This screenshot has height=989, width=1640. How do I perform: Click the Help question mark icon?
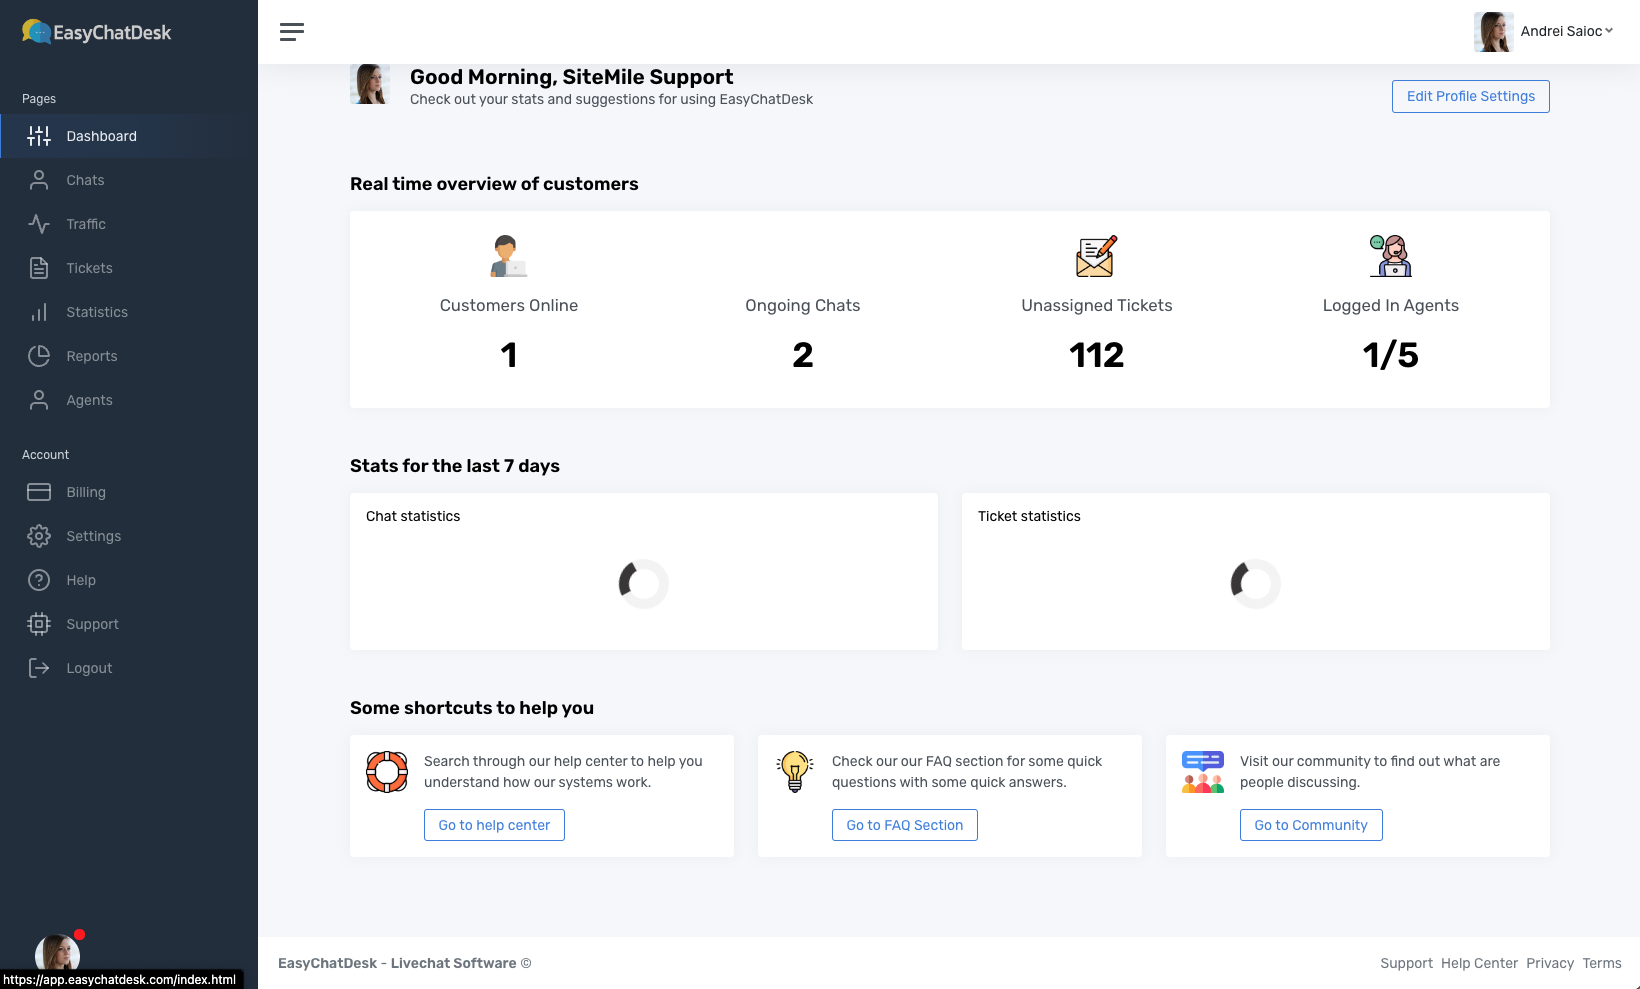tap(39, 580)
